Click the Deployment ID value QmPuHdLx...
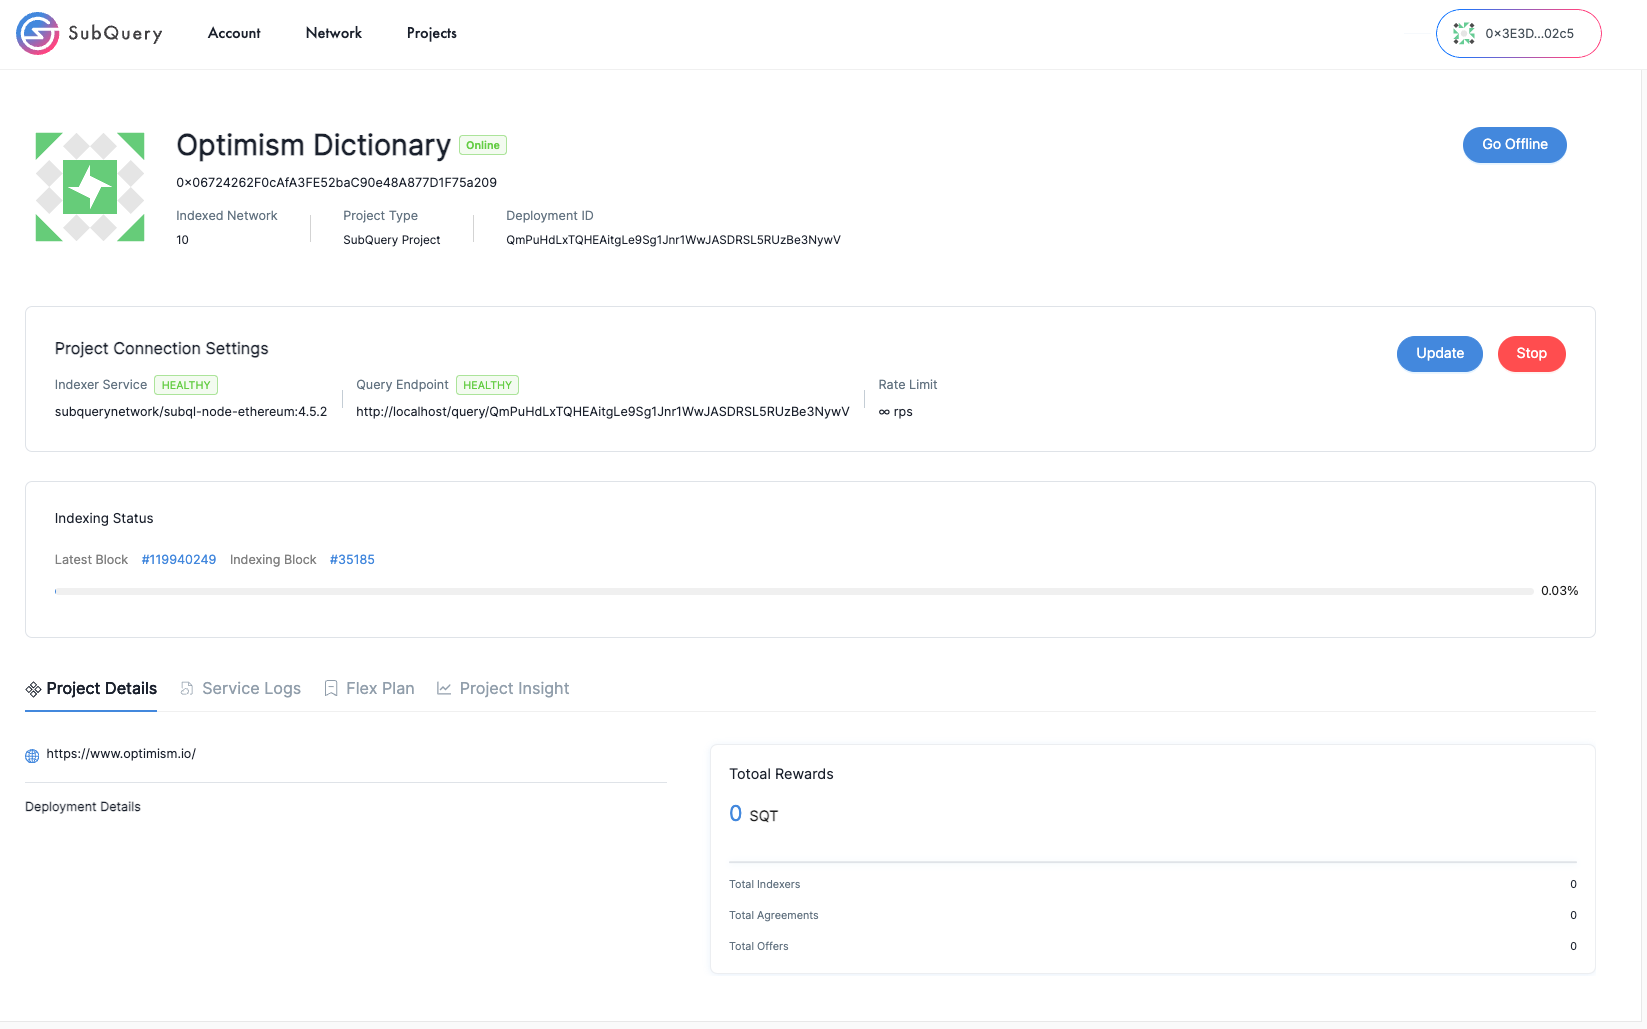 pyautogui.click(x=674, y=240)
